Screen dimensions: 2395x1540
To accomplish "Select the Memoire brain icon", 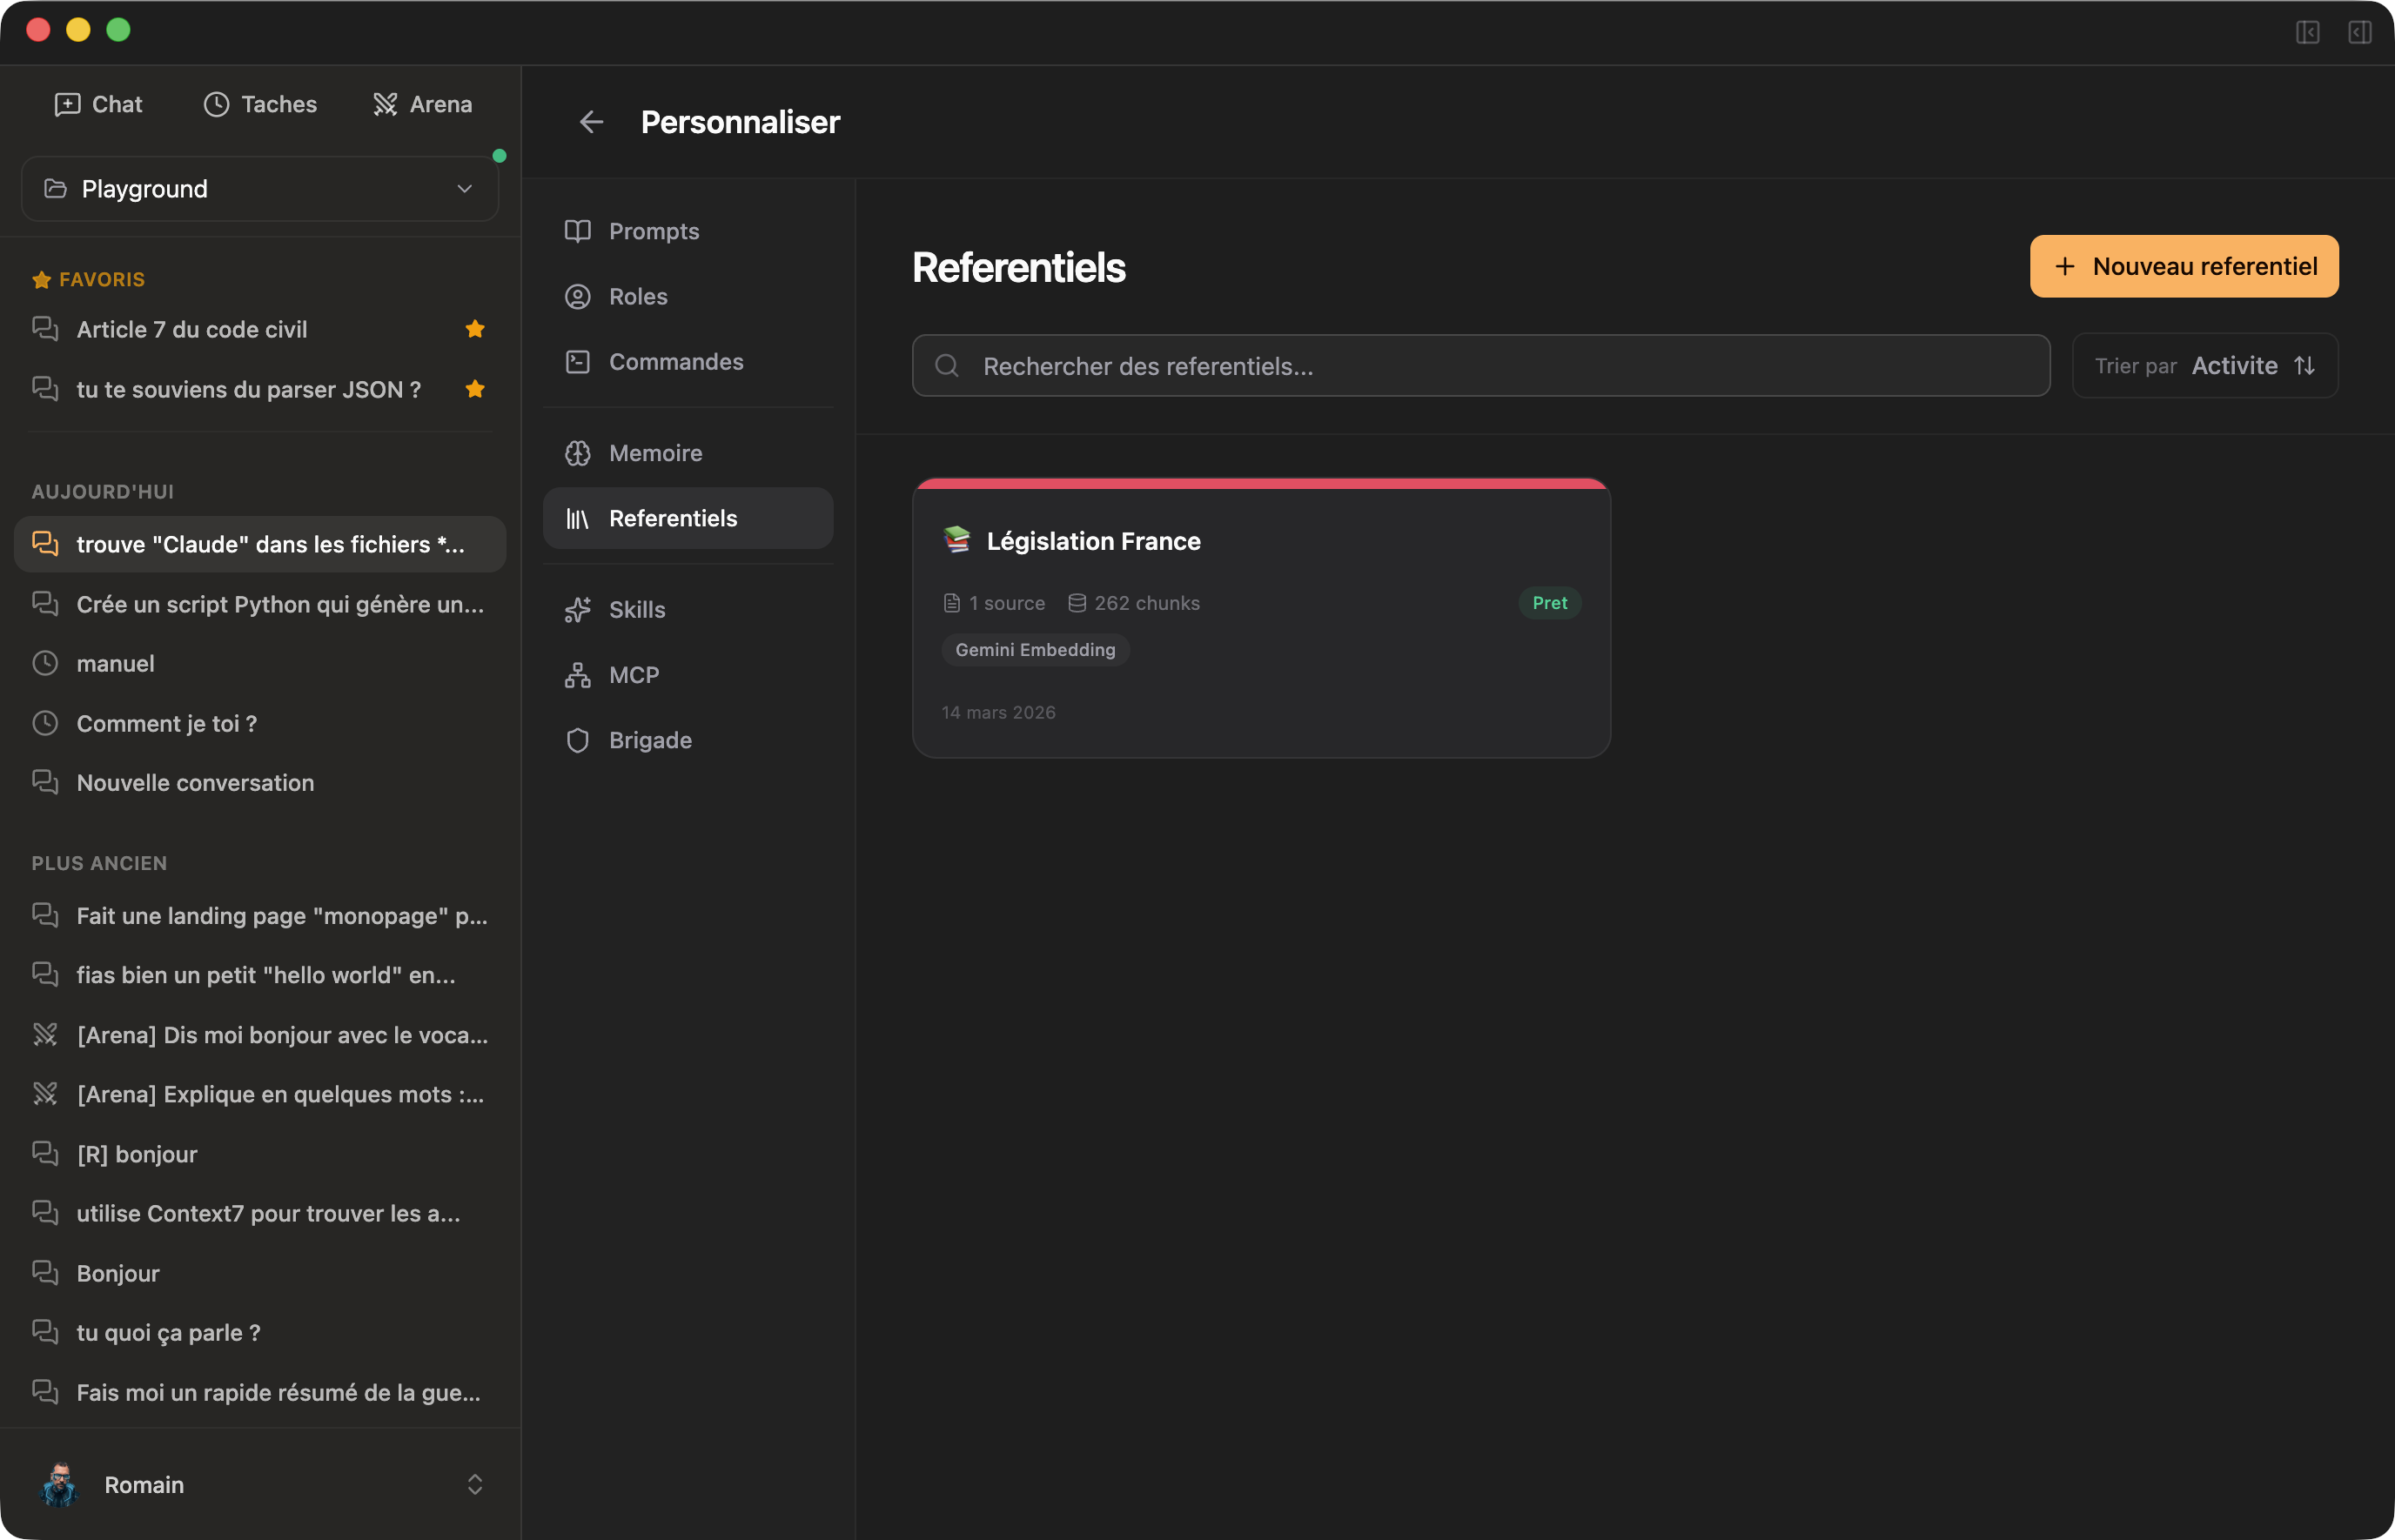I will click(577, 452).
